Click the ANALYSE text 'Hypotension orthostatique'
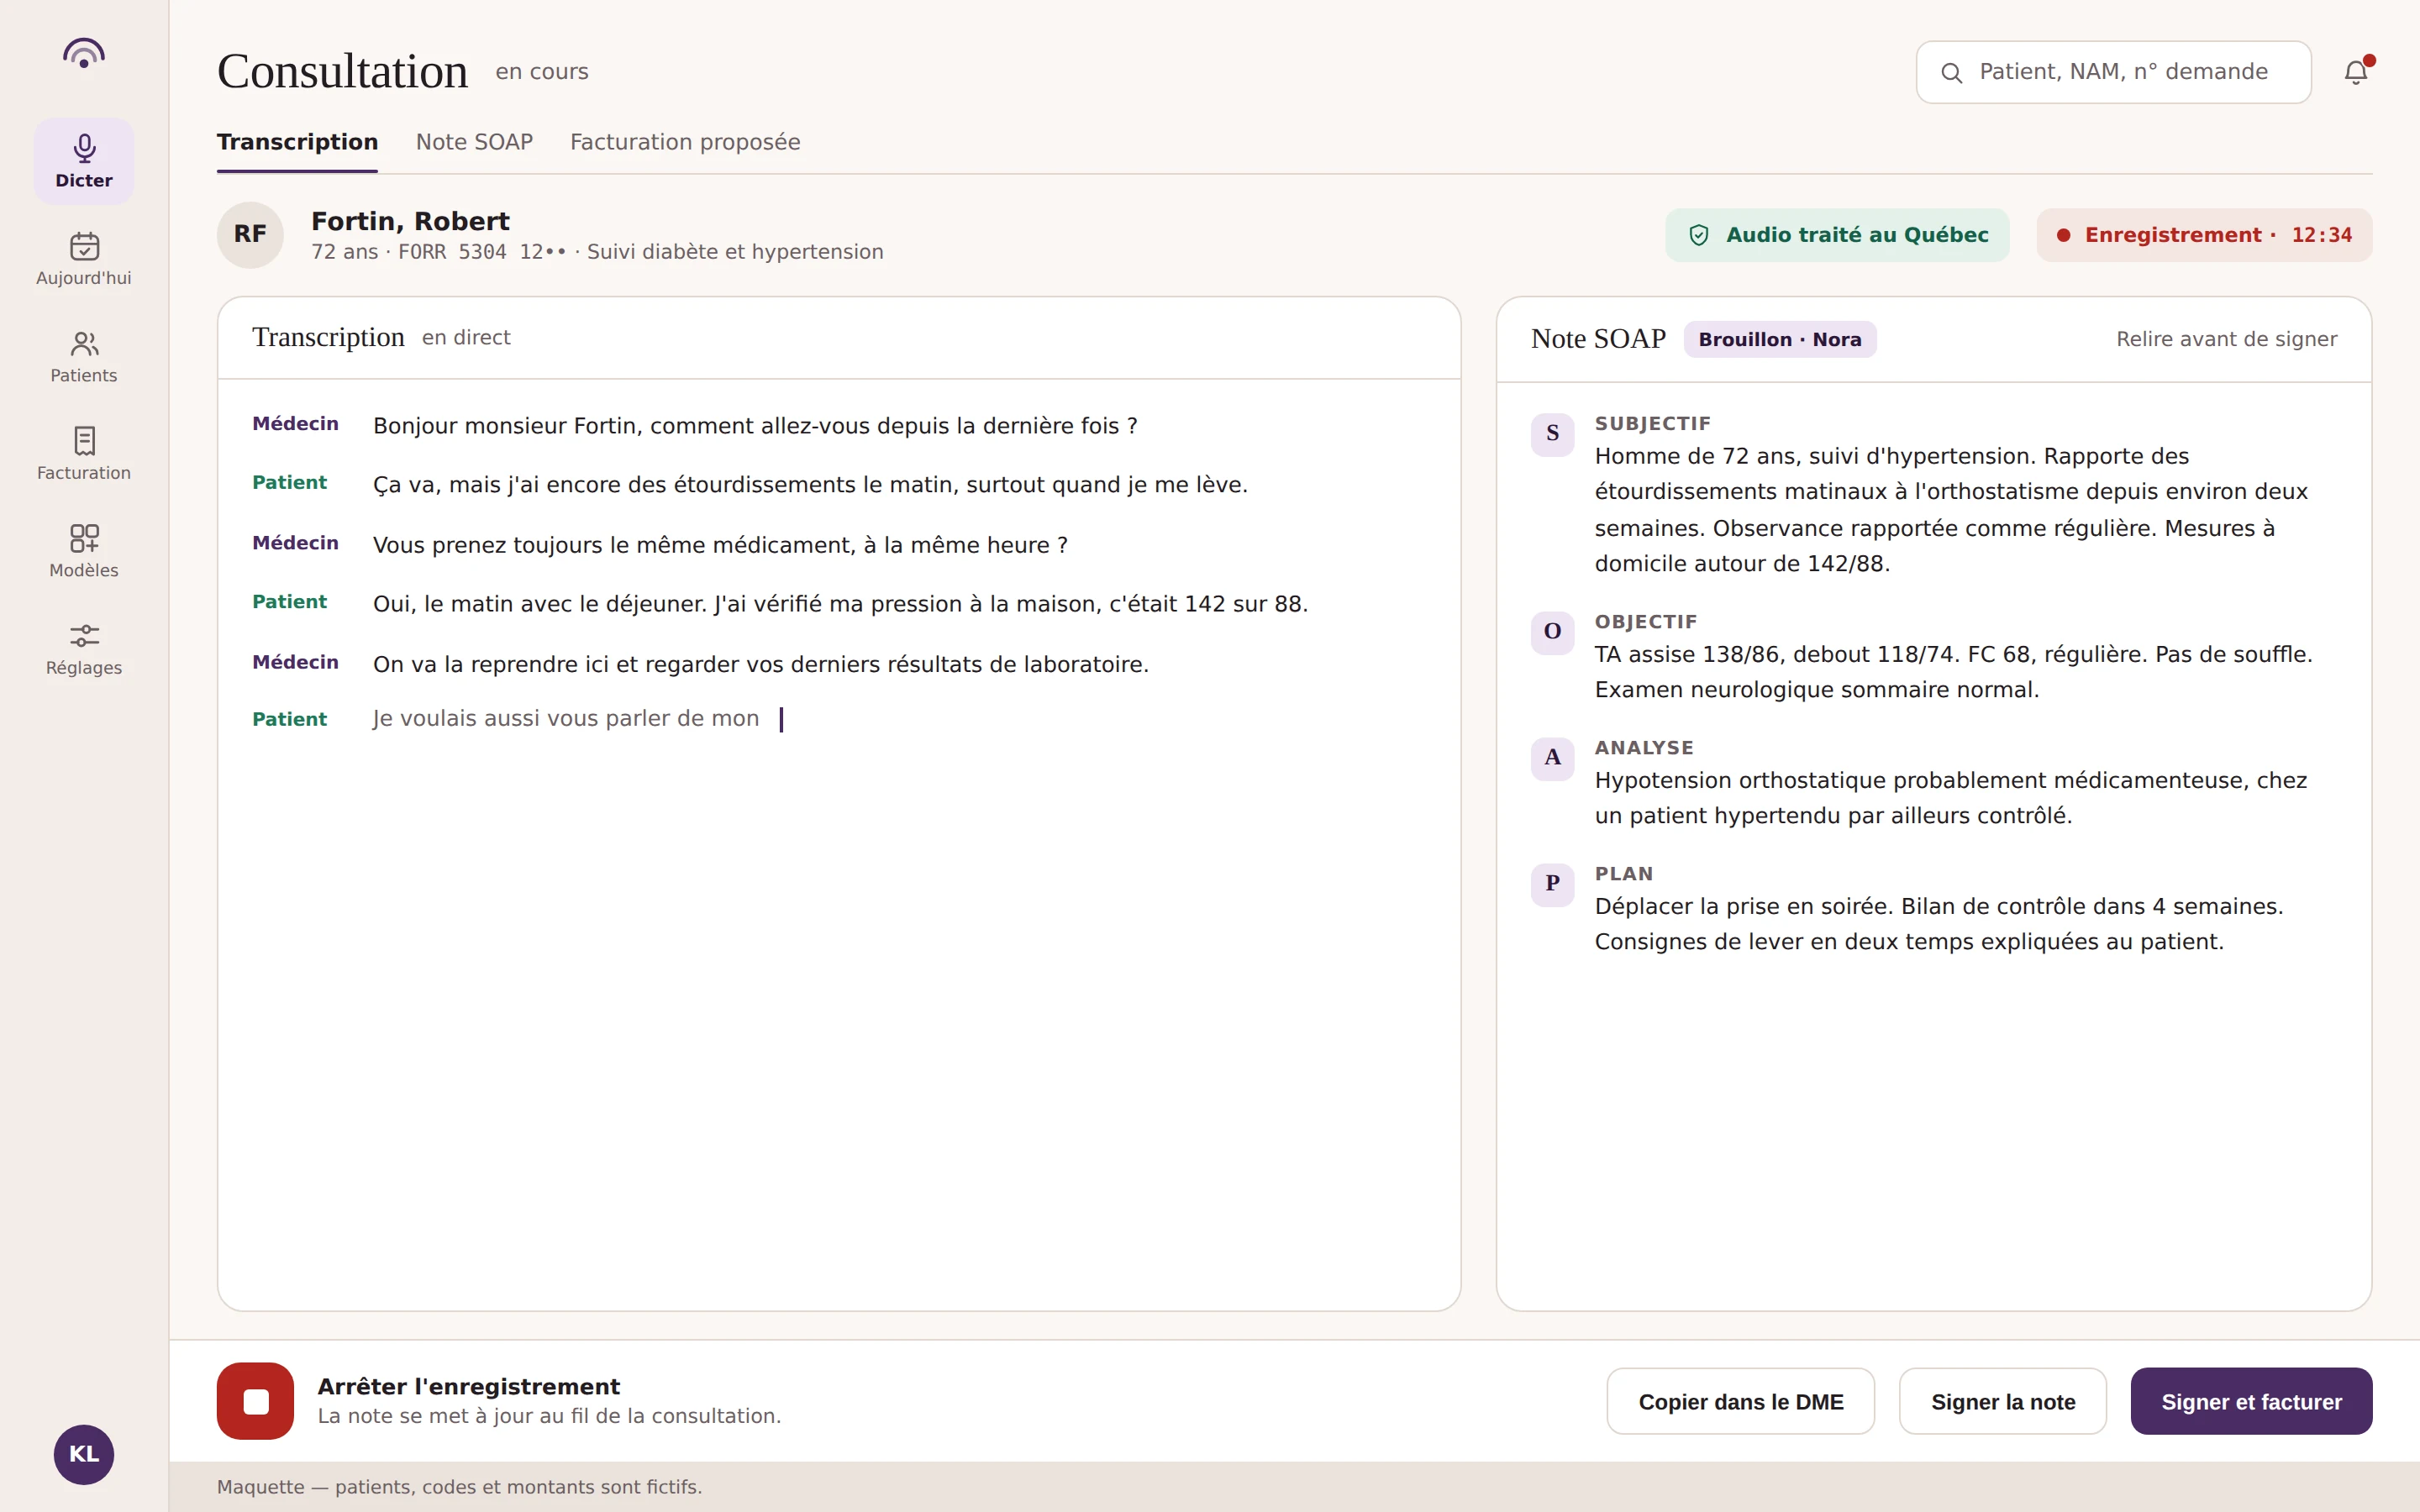The width and height of the screenshot is (2420, 1512). 1950,798
